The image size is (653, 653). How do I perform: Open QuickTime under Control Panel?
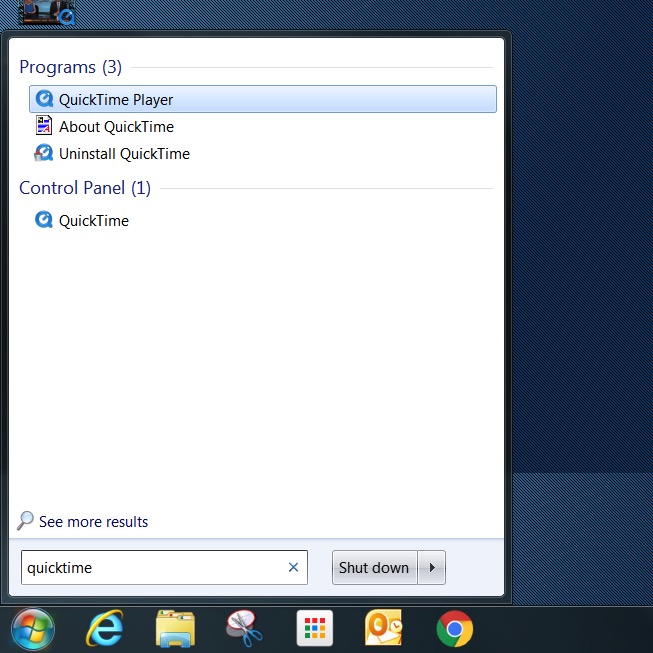pyautogui.click(x=262, y=220)
